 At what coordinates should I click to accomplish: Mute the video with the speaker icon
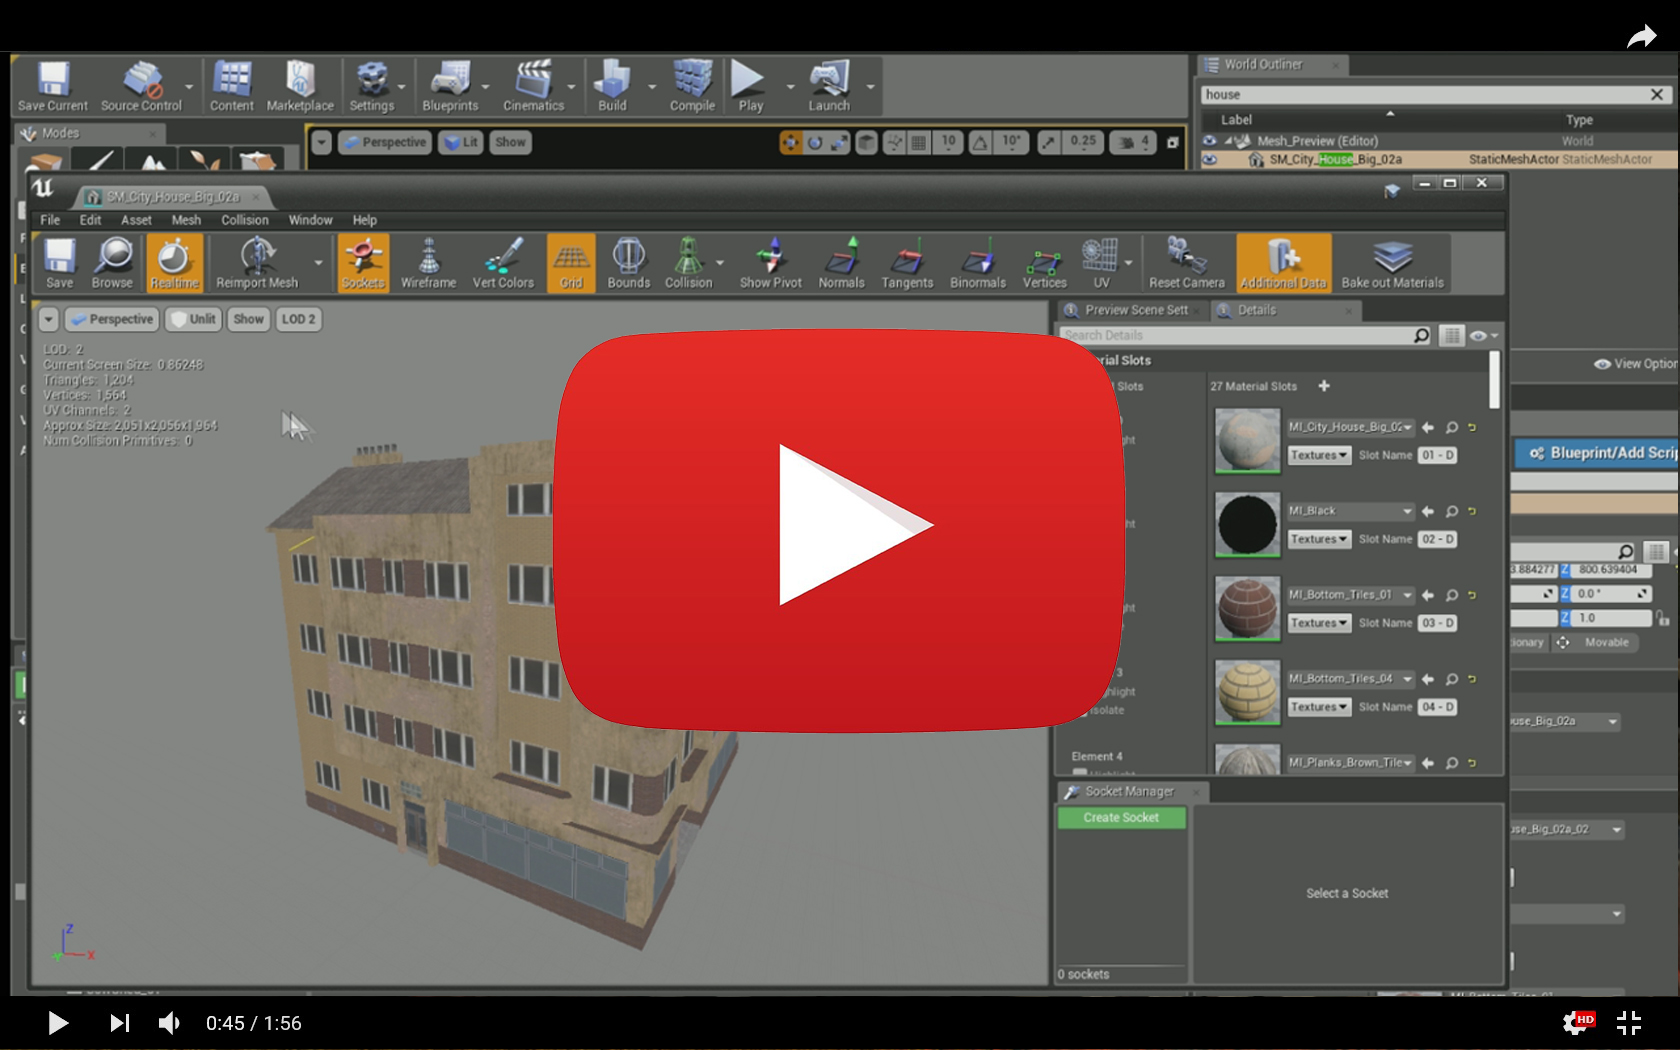pos(169,1022)
